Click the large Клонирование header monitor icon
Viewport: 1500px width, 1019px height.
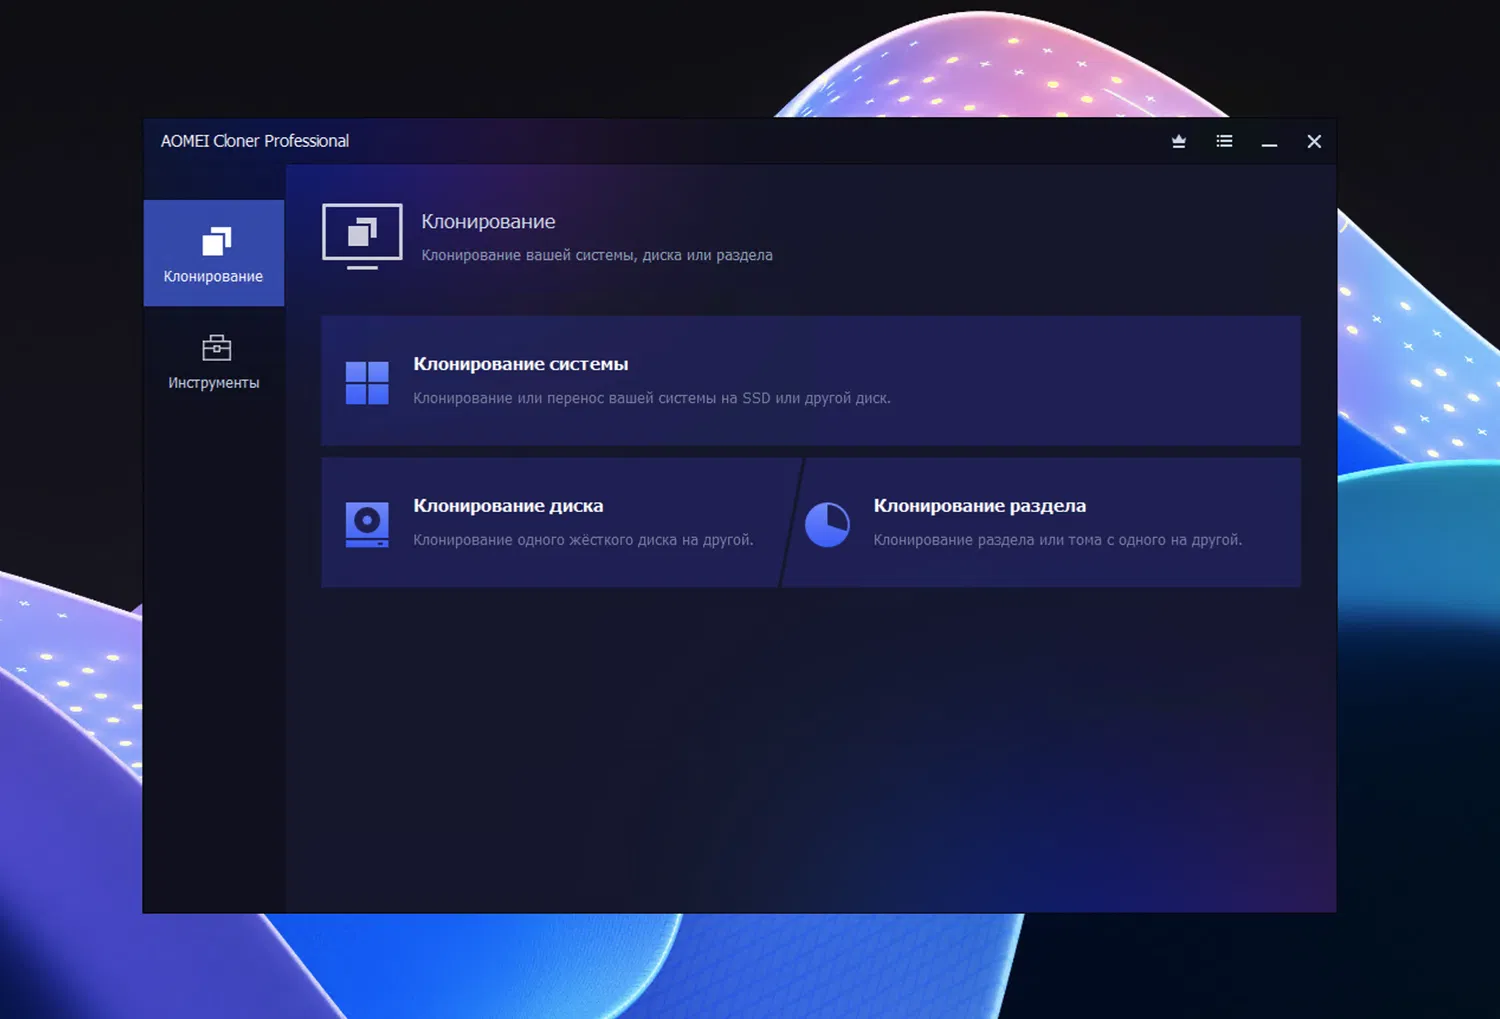[x=362, y=236]
